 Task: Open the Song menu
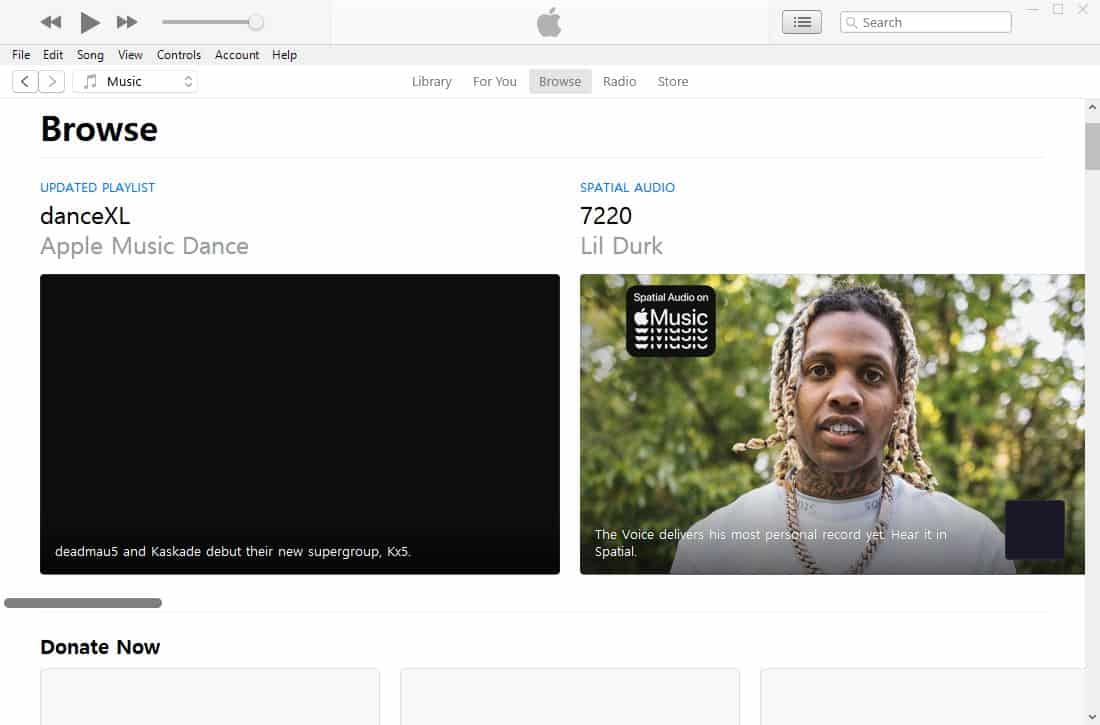tap(90, 55)
